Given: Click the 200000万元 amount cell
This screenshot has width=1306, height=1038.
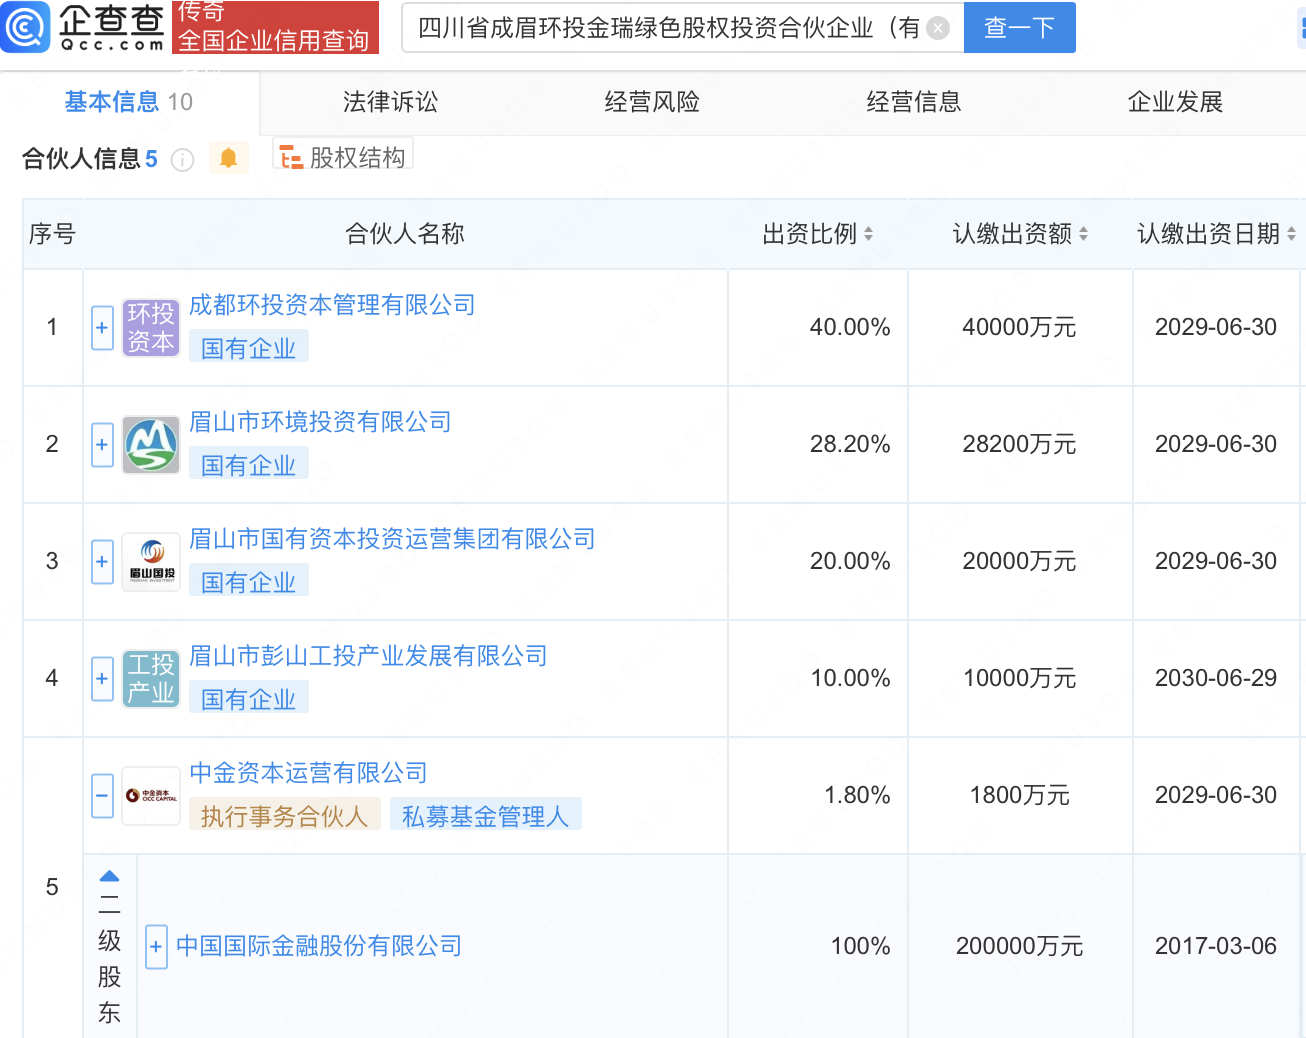Looking at the screenshot, I should click(1019, 947).
